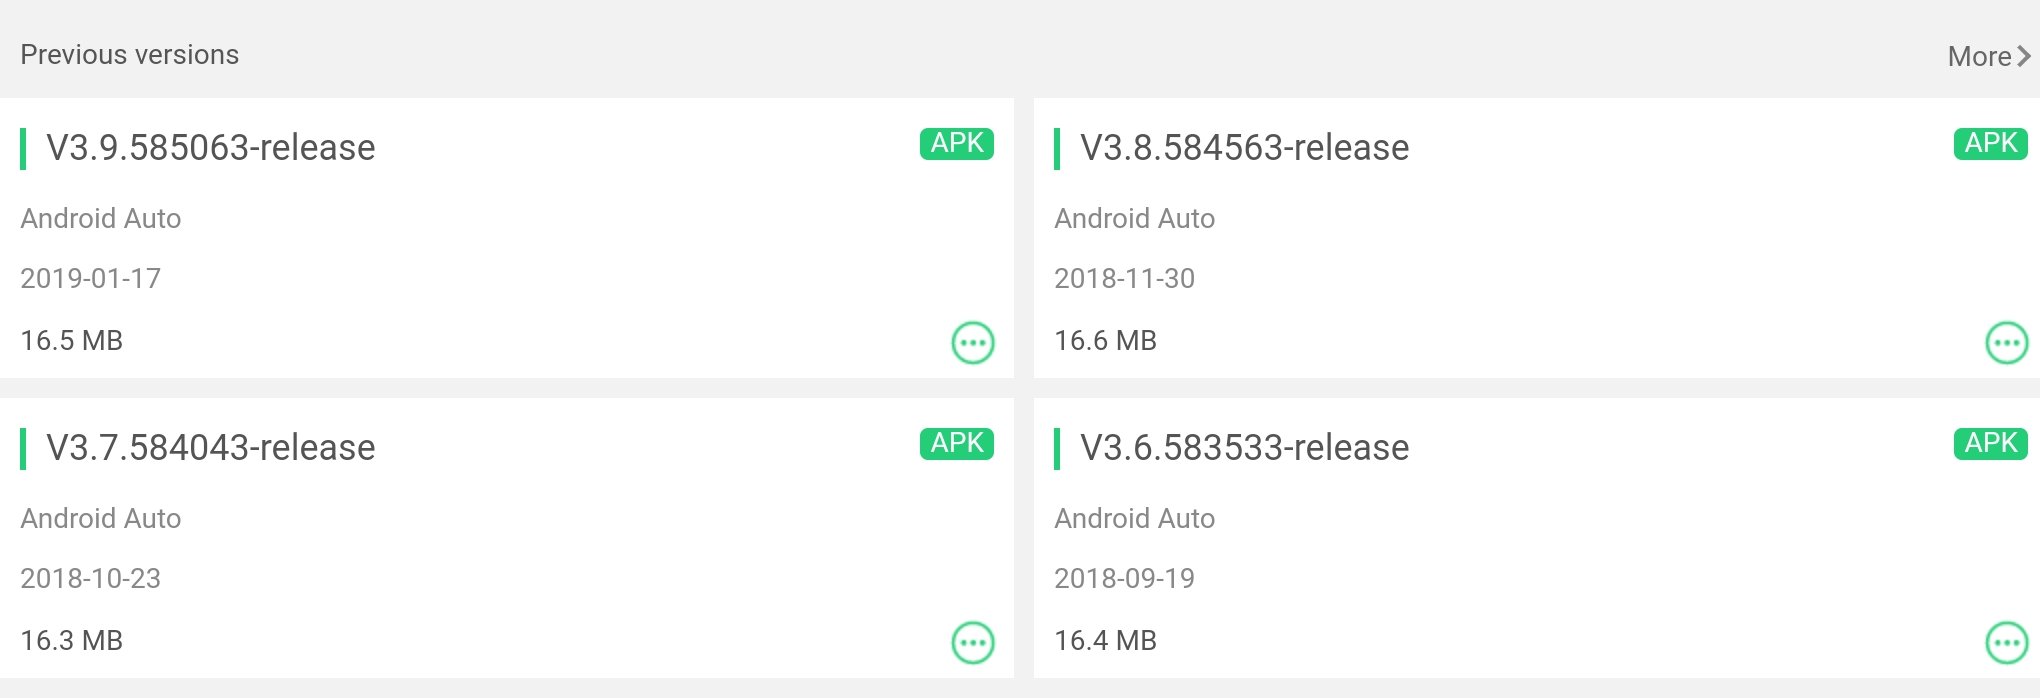Click APK badge on V3.9.585063-release

956,144
